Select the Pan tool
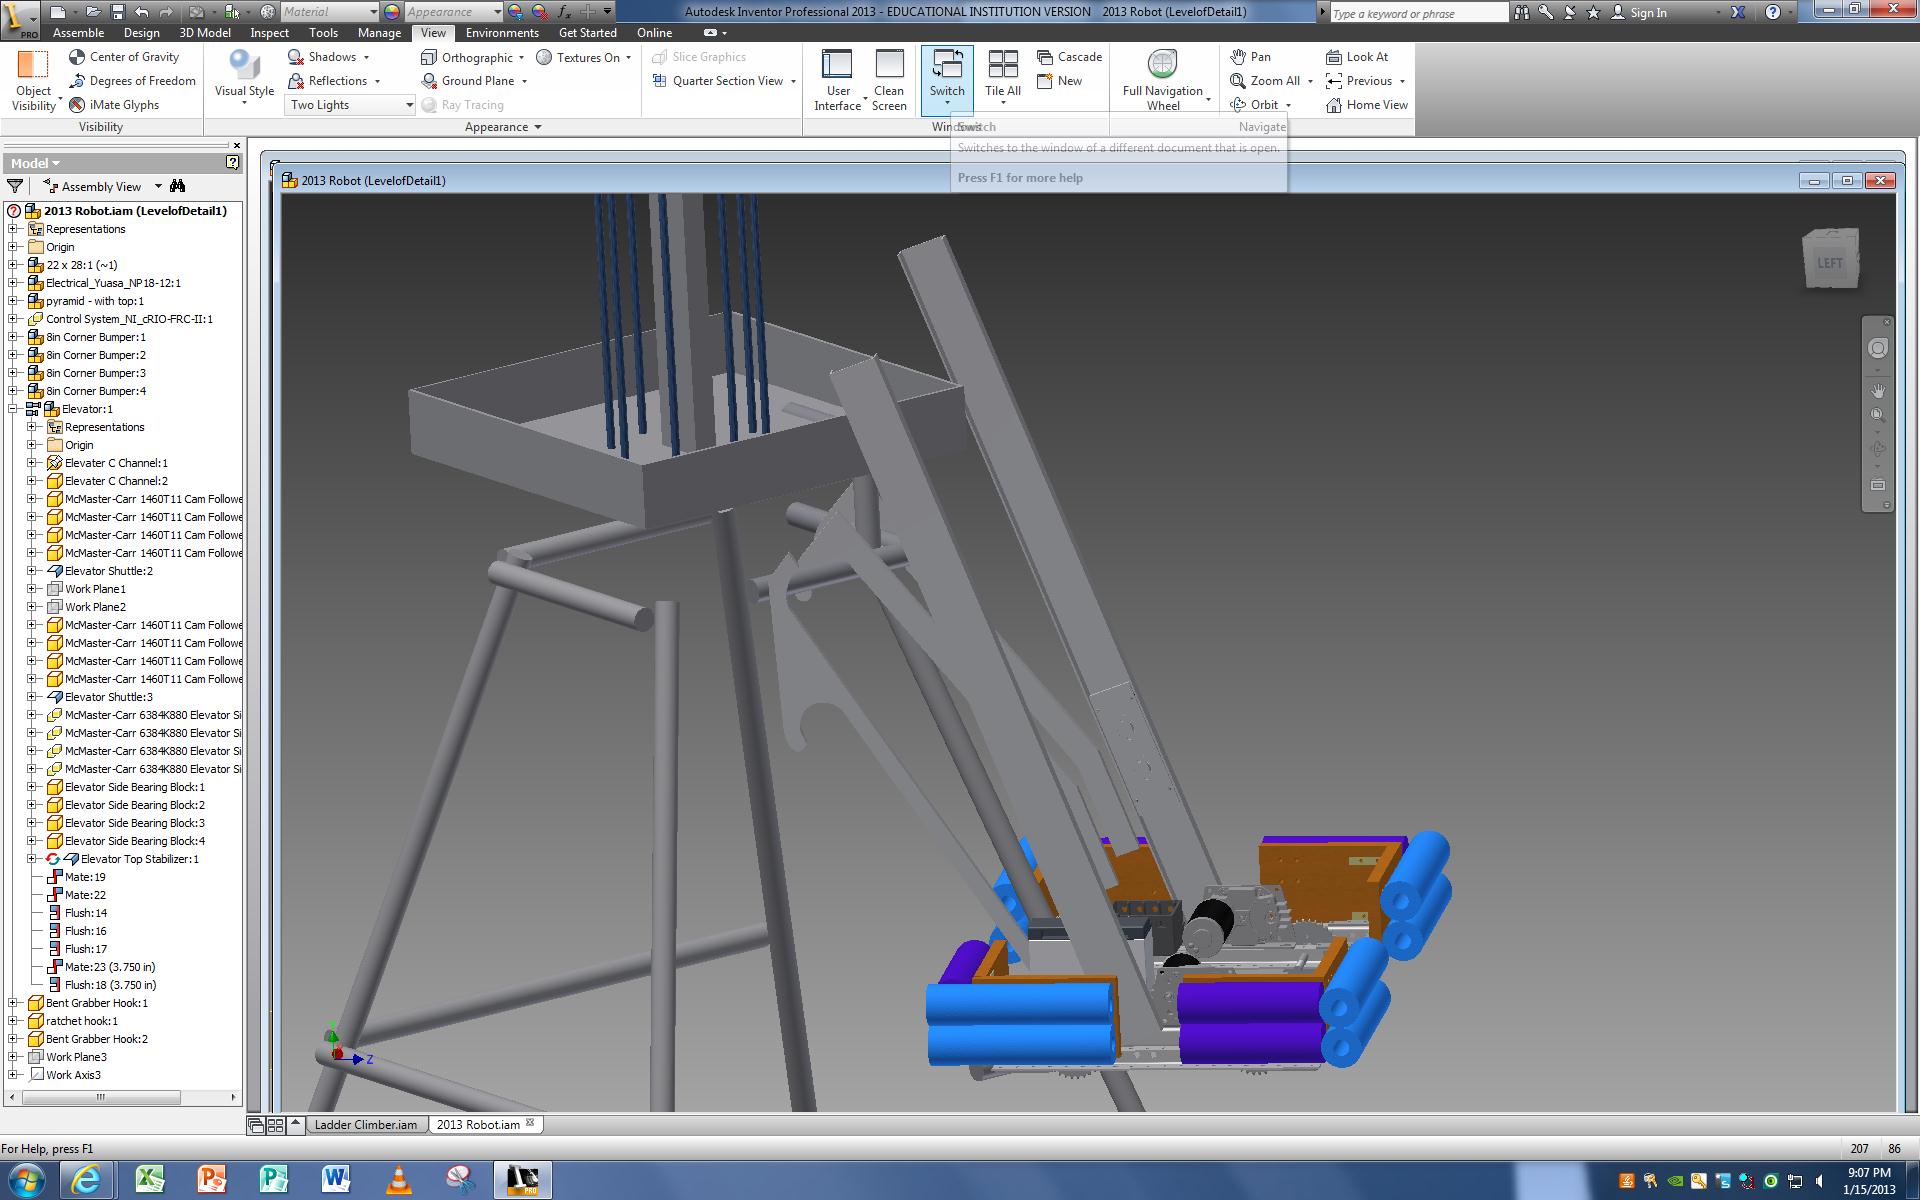The image size is (1920, 1200). click(1250, 57)
